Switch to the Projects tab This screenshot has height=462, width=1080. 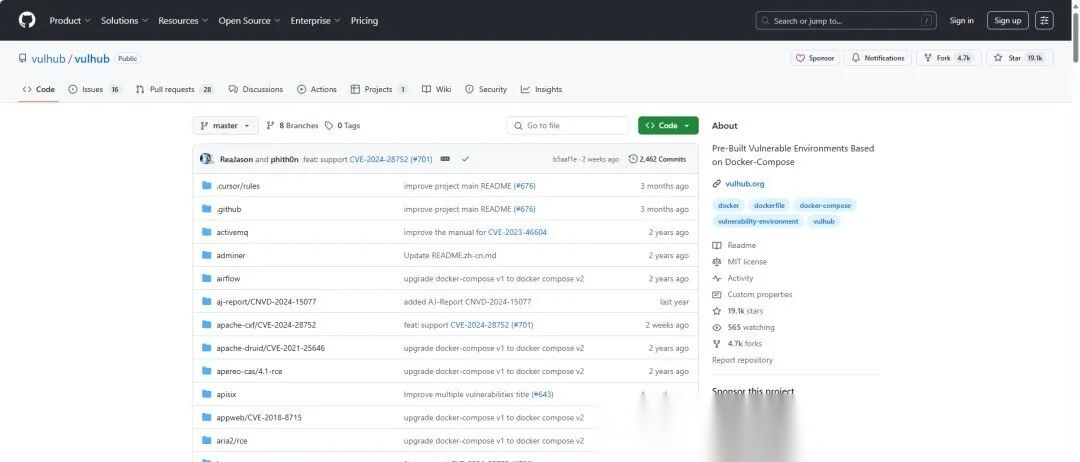[x=379, y=90]
